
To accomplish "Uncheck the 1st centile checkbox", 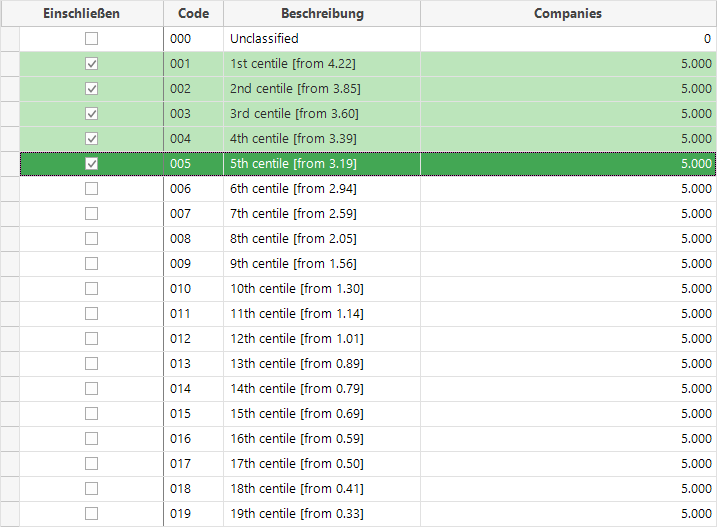I will click(91, 64).
